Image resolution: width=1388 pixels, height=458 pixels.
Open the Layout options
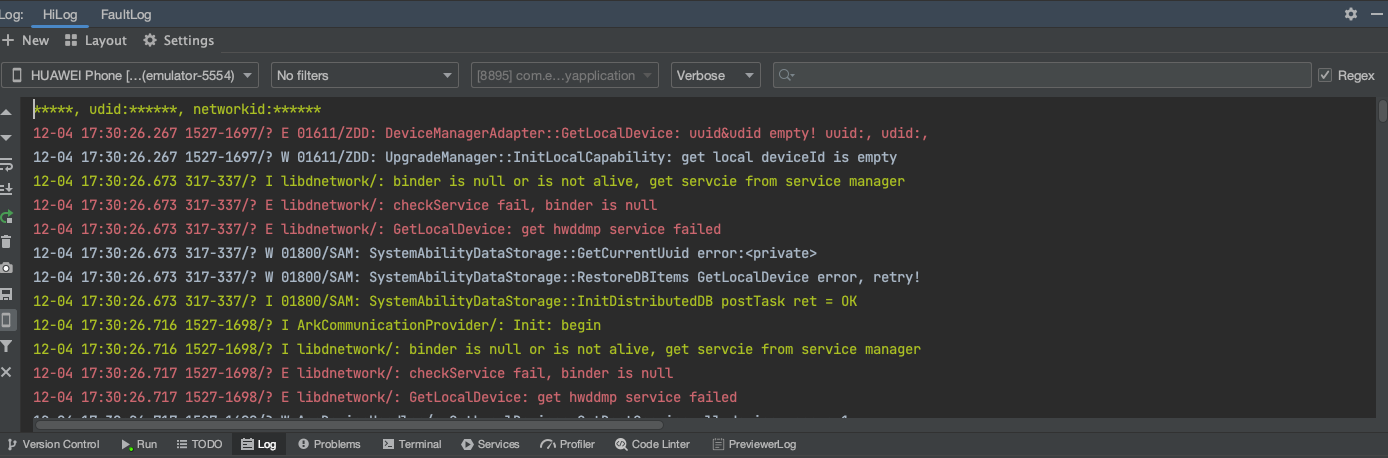pos(95,40)
